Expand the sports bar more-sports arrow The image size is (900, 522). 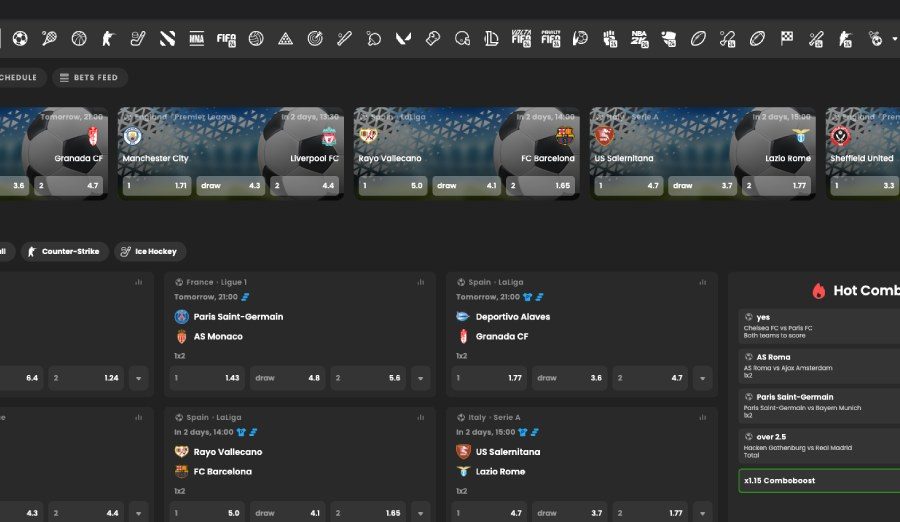click(x=894, y=39)
